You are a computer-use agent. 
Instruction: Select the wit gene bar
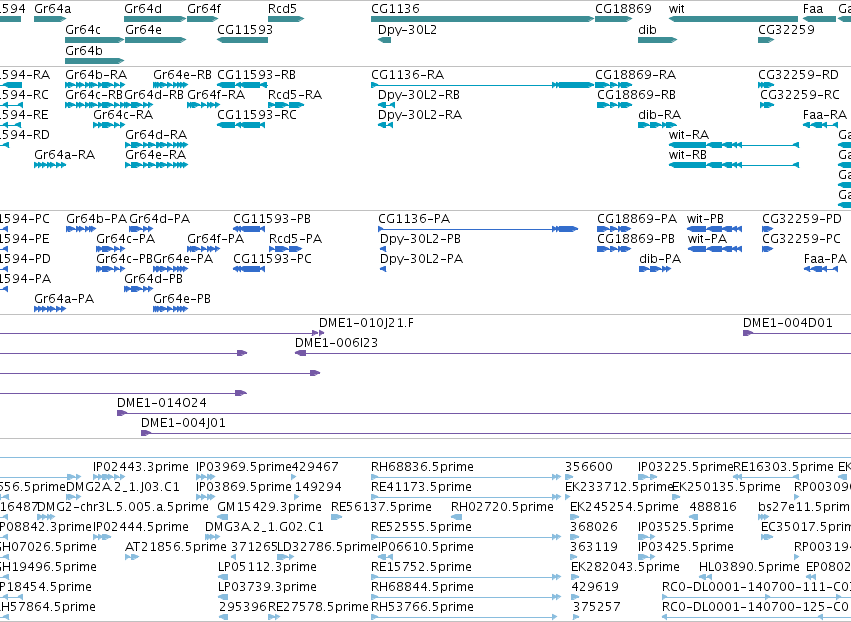click(733, 20)
